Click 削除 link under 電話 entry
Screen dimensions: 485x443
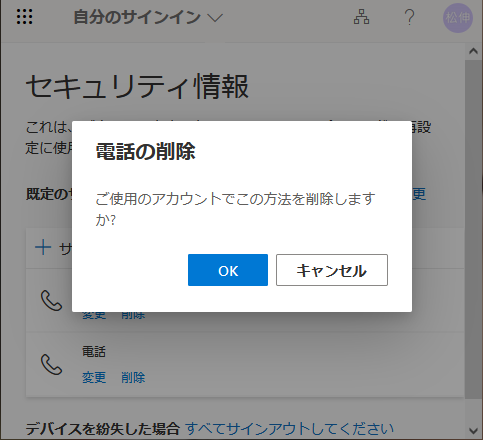[133, 379]
